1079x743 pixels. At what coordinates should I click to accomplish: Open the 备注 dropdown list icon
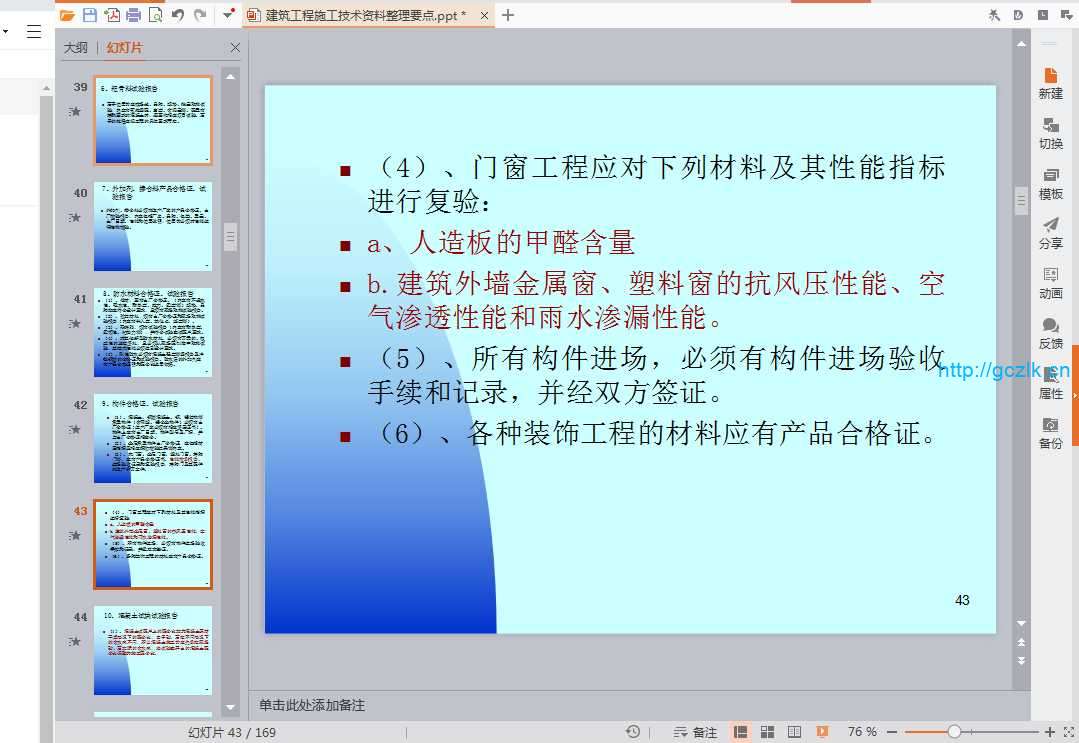681,732
